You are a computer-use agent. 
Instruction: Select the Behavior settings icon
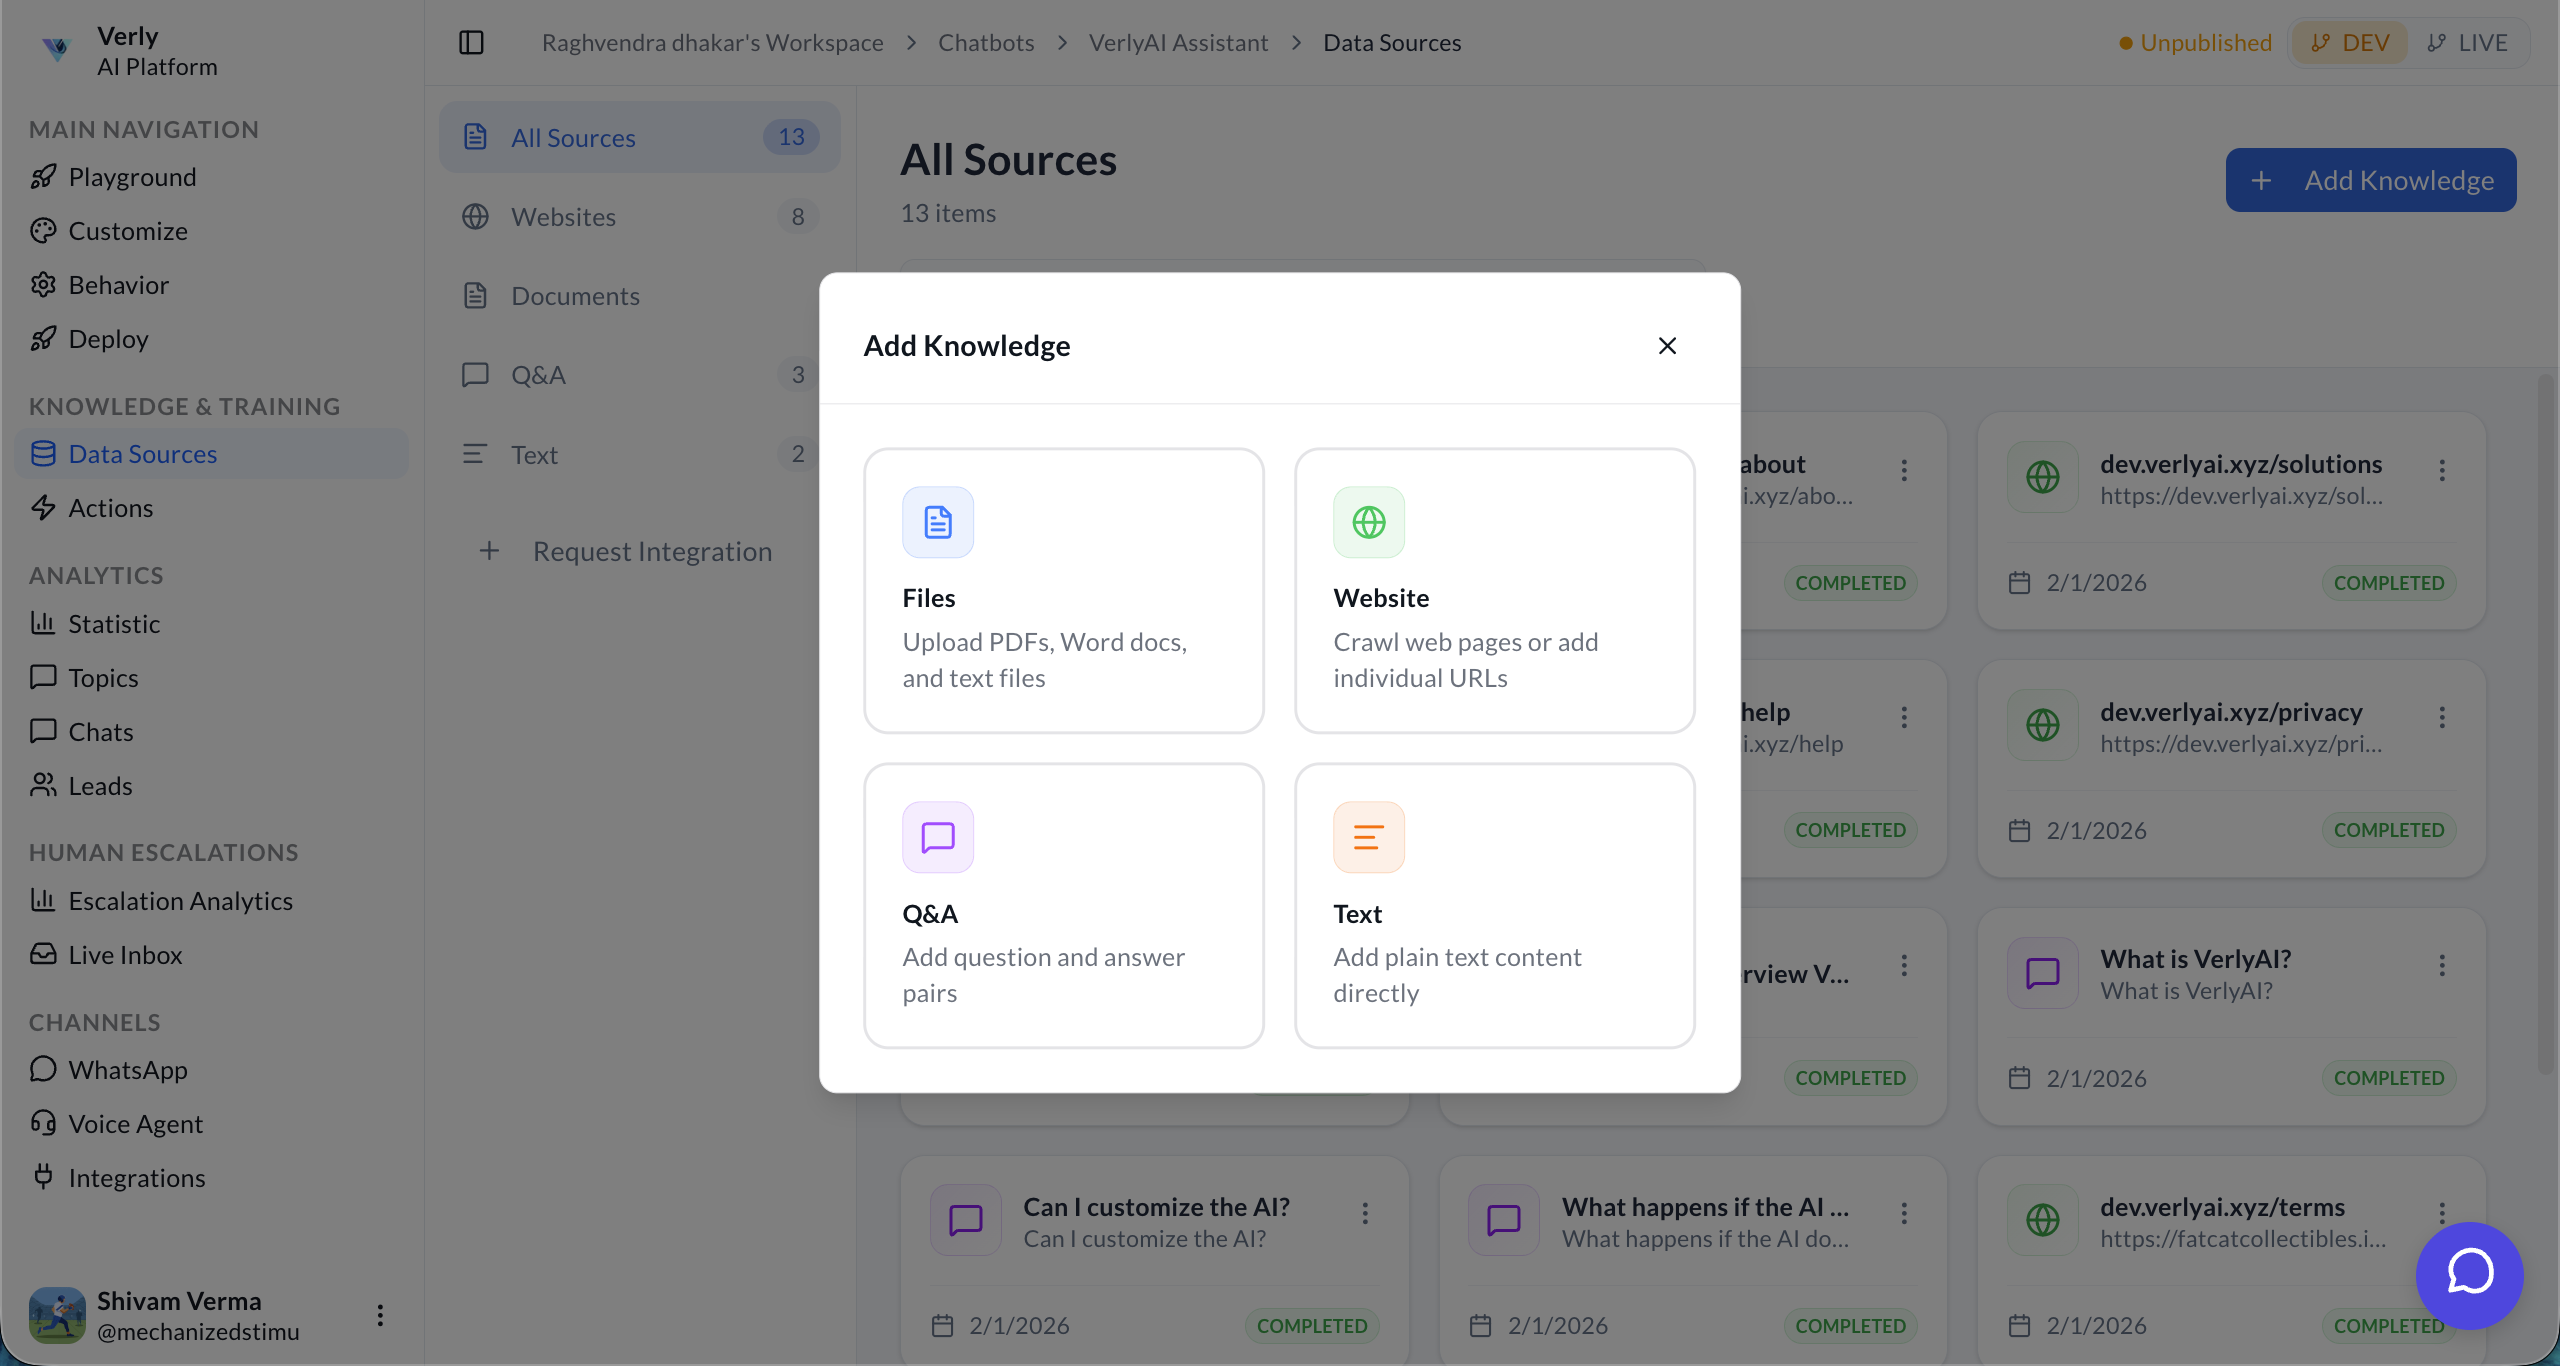pyautogui.click(x=42, y=284)
